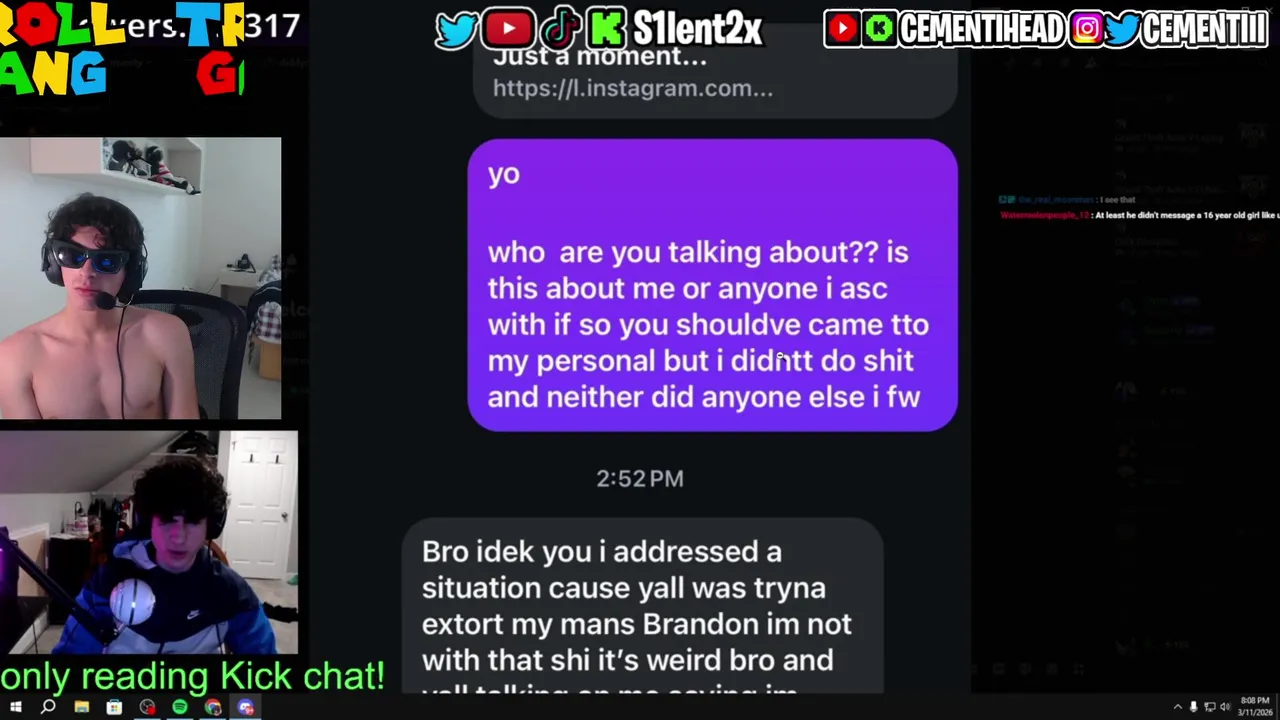Viewport: 1280px width, 720px height.
Task: Open OBS recording app in the taskbar
Action: pyautogui.click(x=147, y=707)
